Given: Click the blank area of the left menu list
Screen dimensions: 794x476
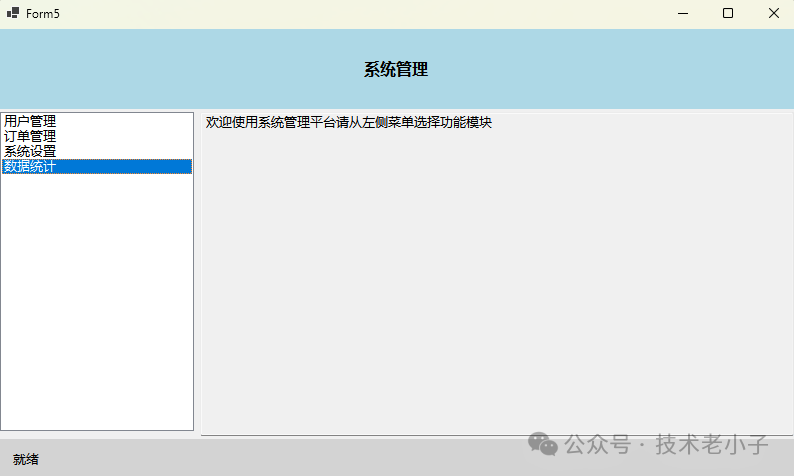Looking at the screenshot, I should [97, 300].
